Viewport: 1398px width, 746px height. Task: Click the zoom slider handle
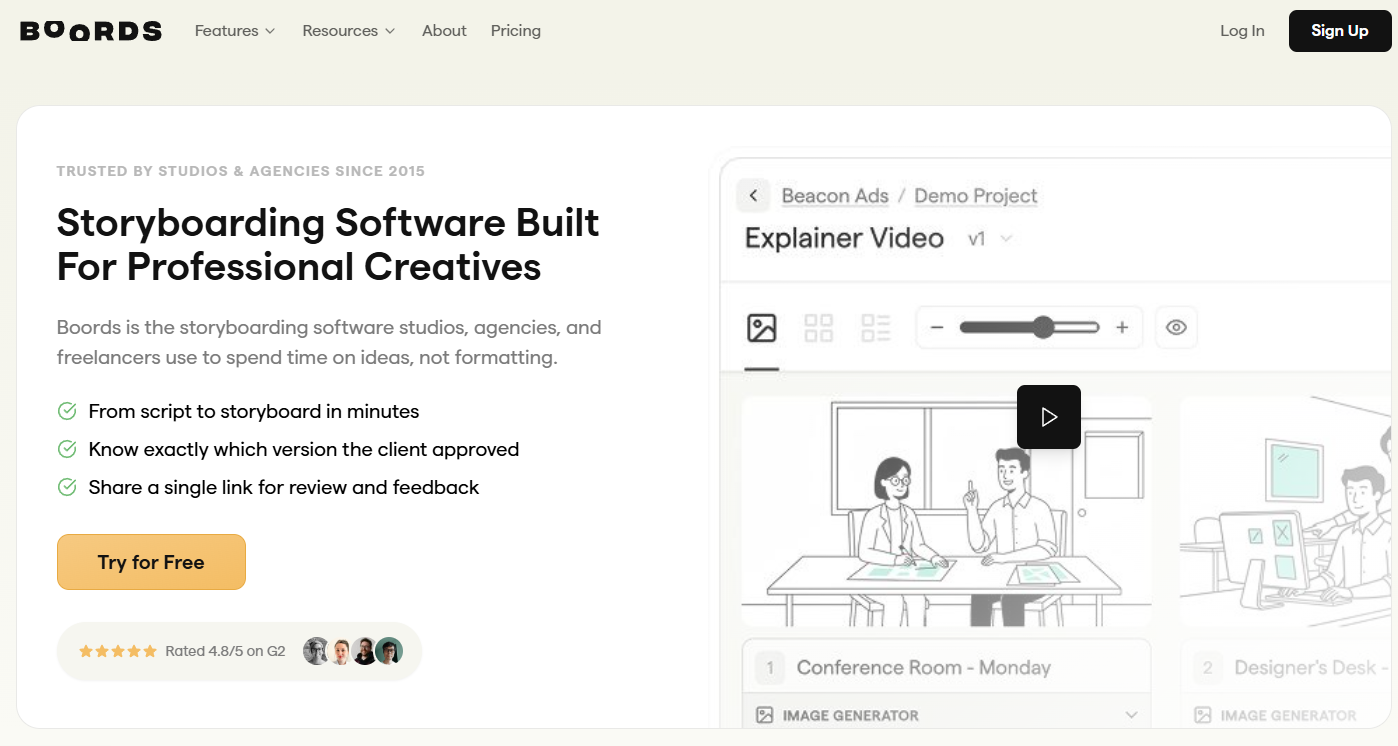(1044, 328)
